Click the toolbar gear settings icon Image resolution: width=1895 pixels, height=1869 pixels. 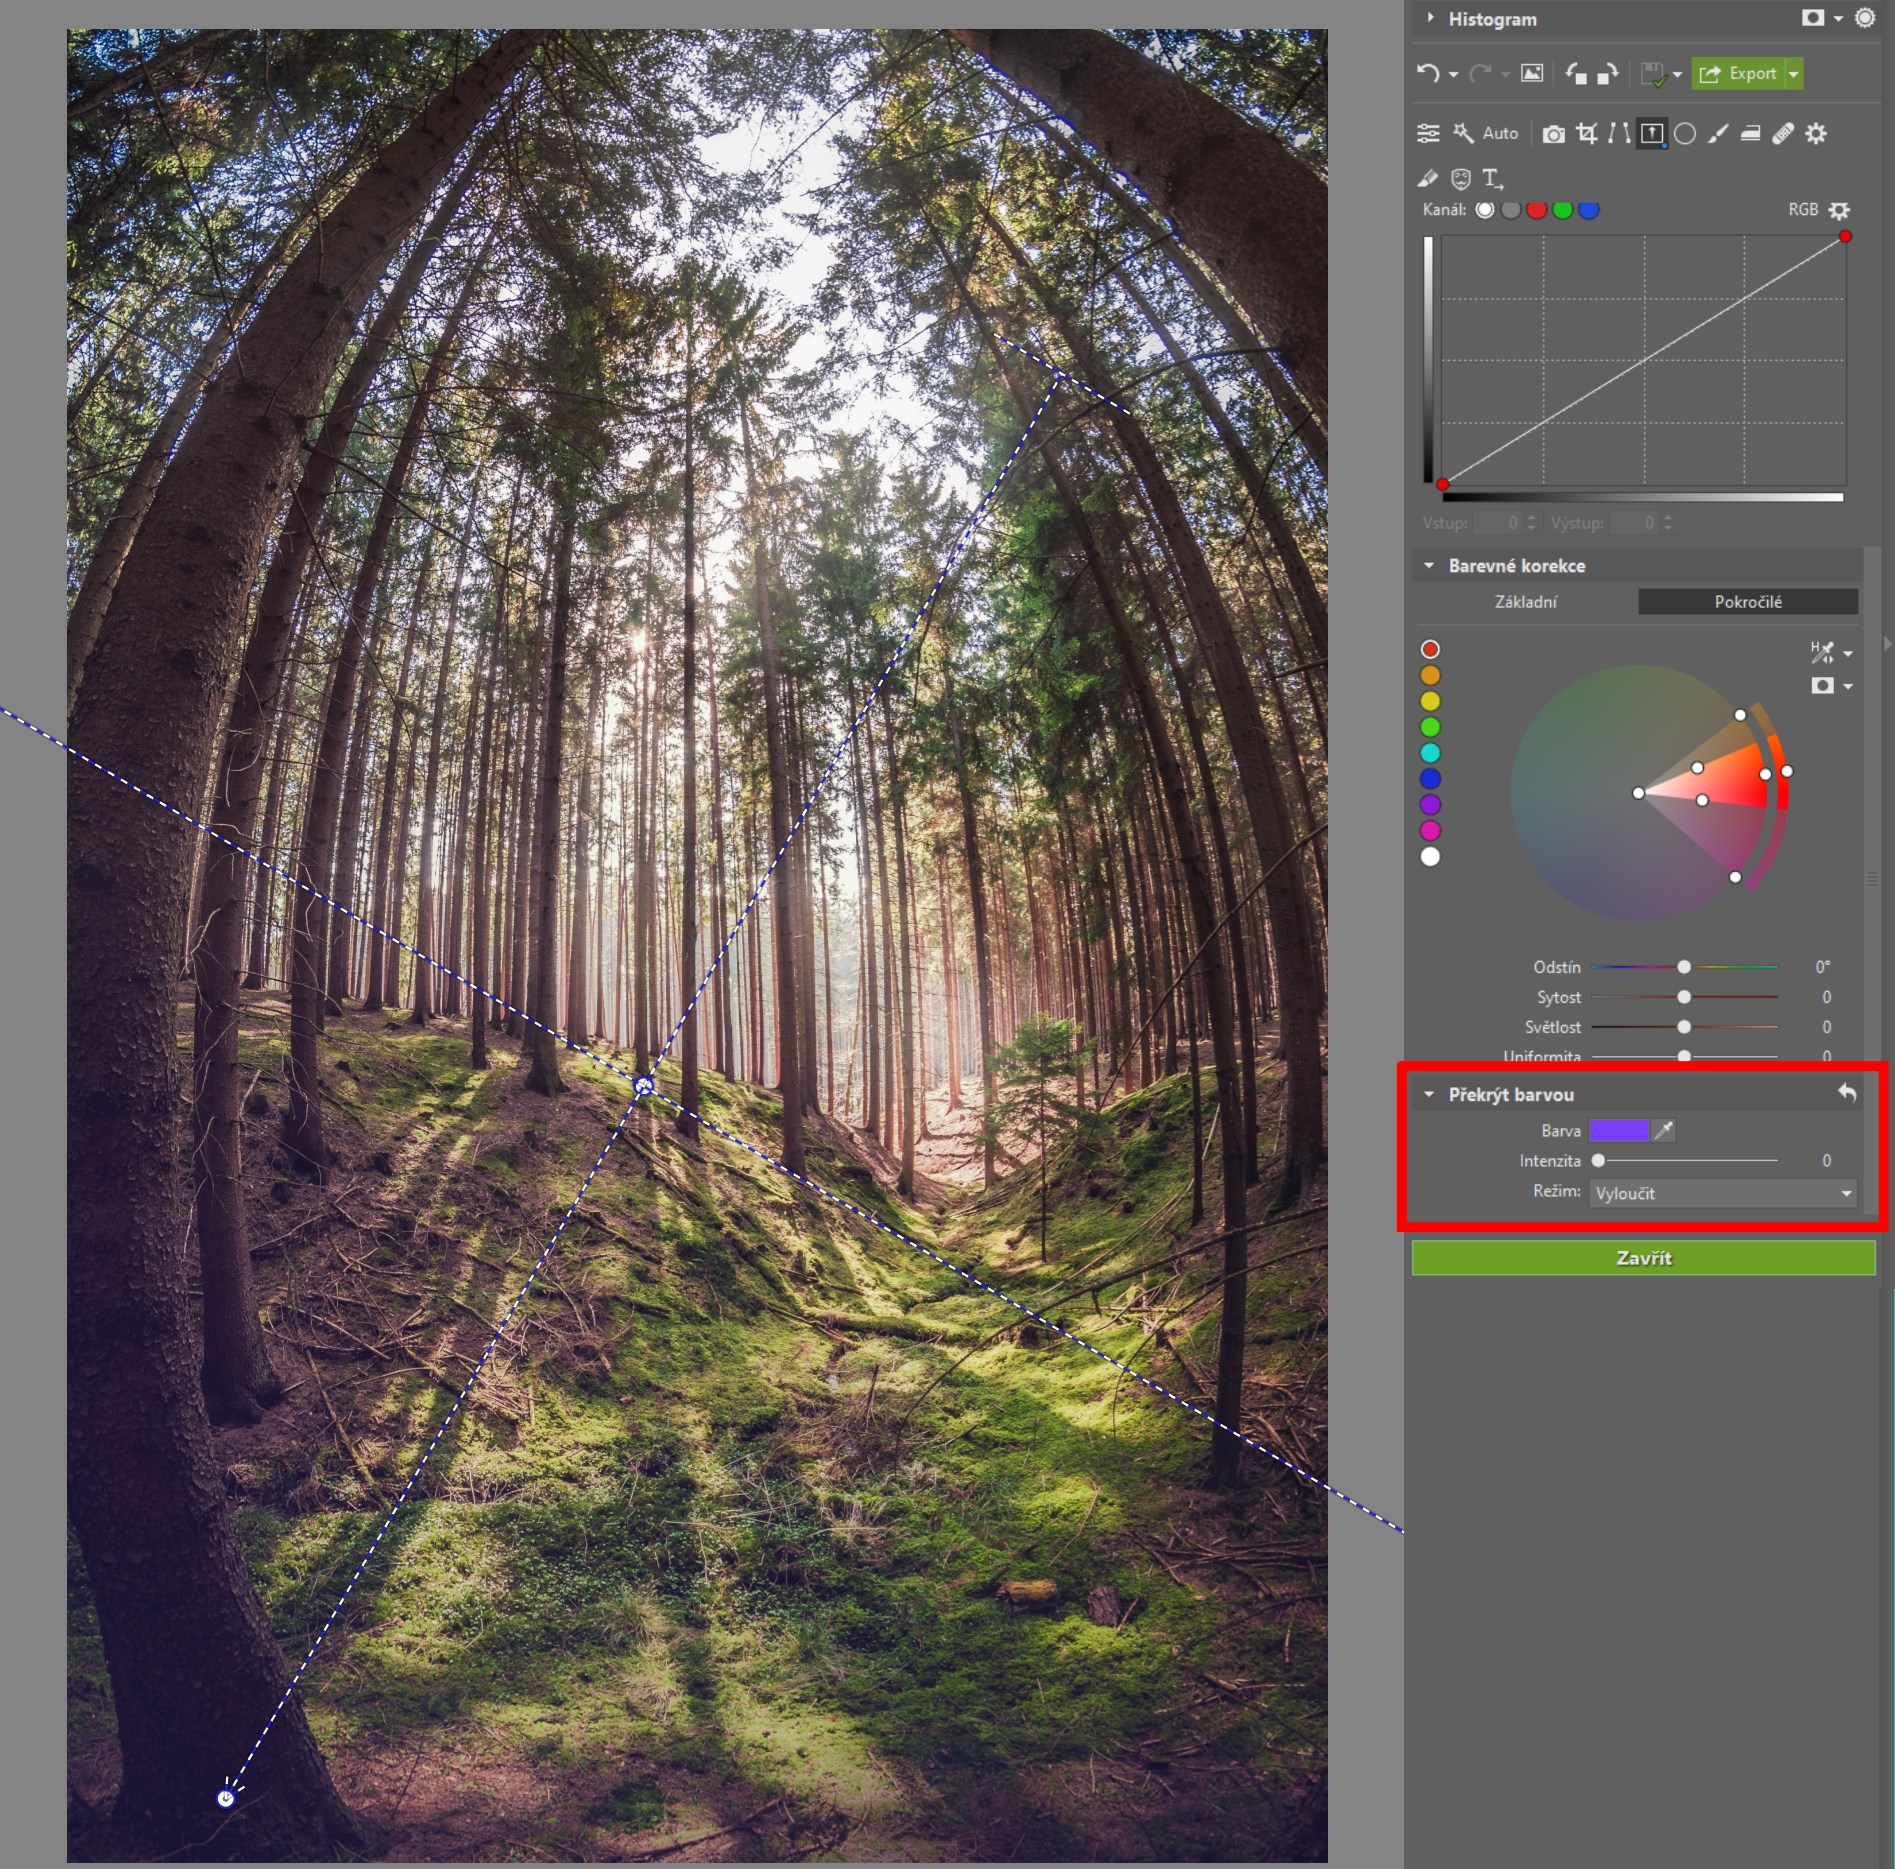tap(1816, 133)
